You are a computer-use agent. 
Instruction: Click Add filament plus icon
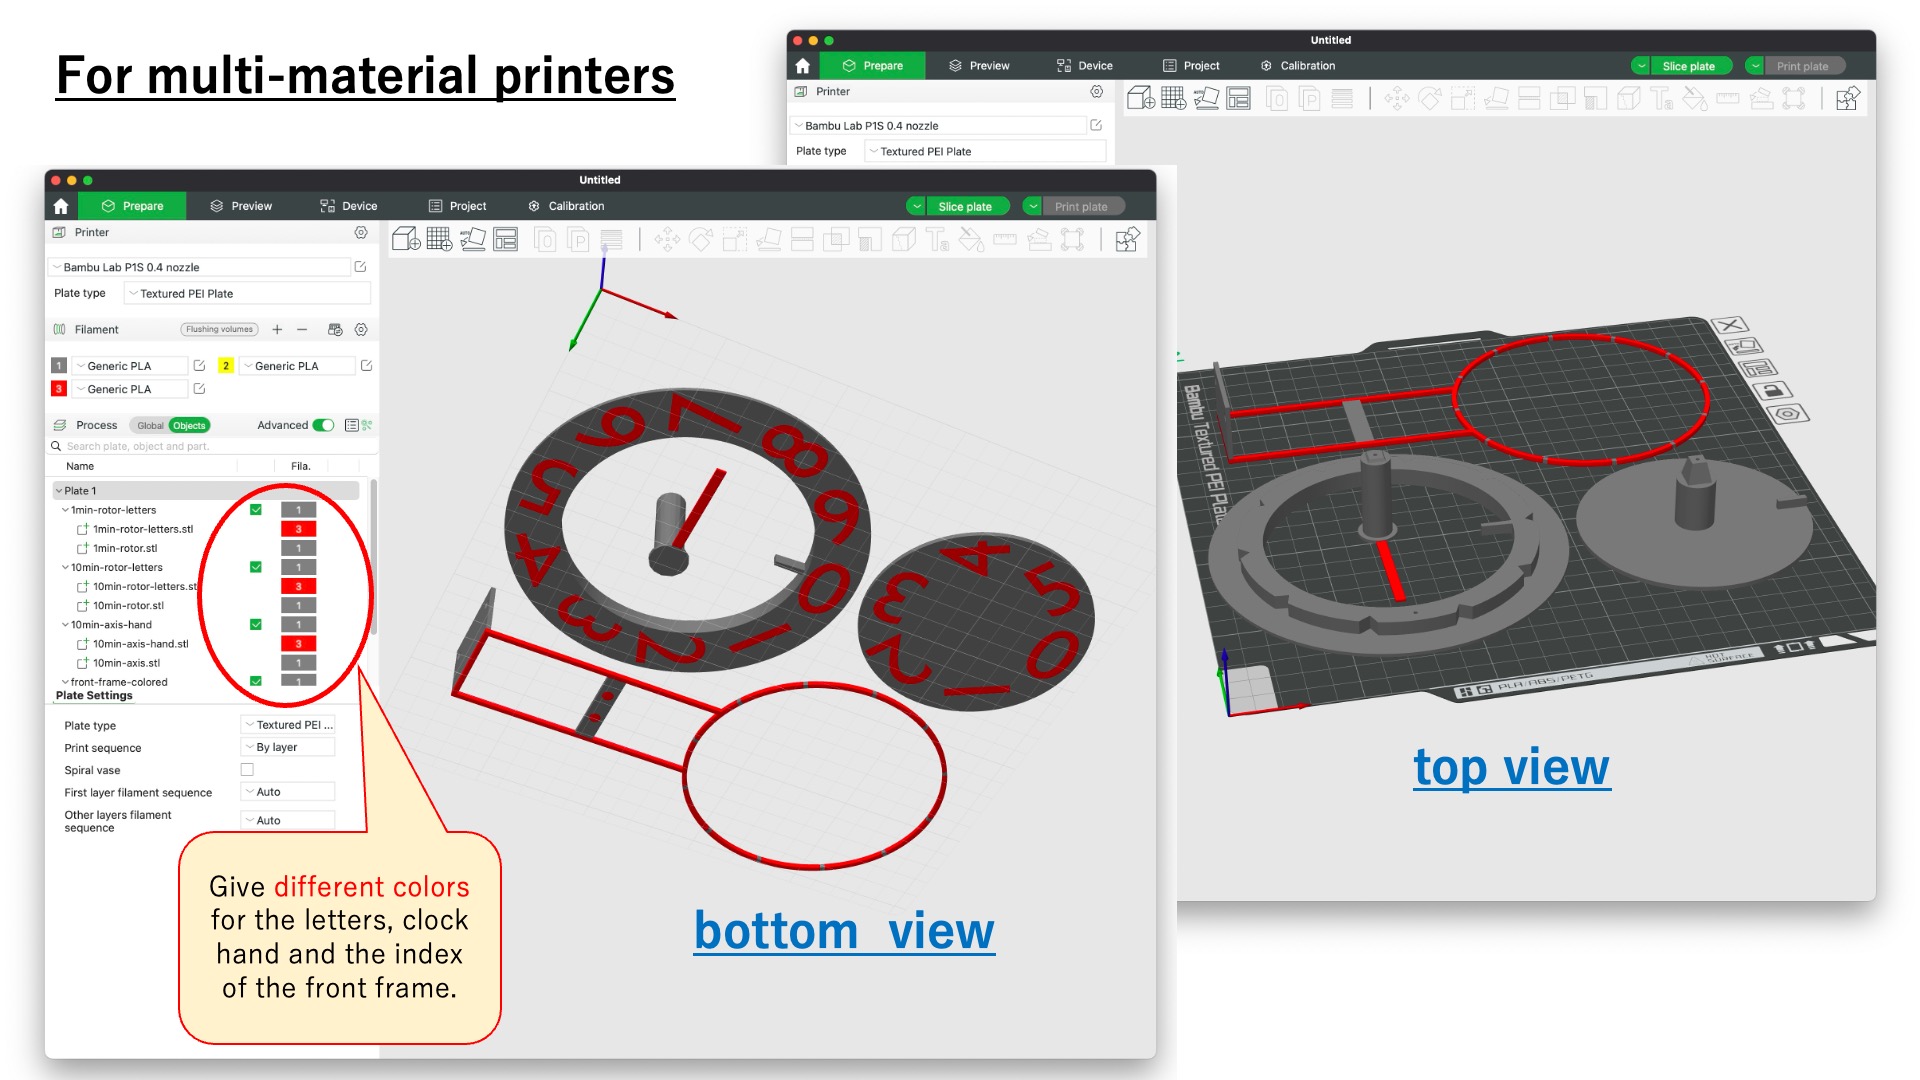277,330
